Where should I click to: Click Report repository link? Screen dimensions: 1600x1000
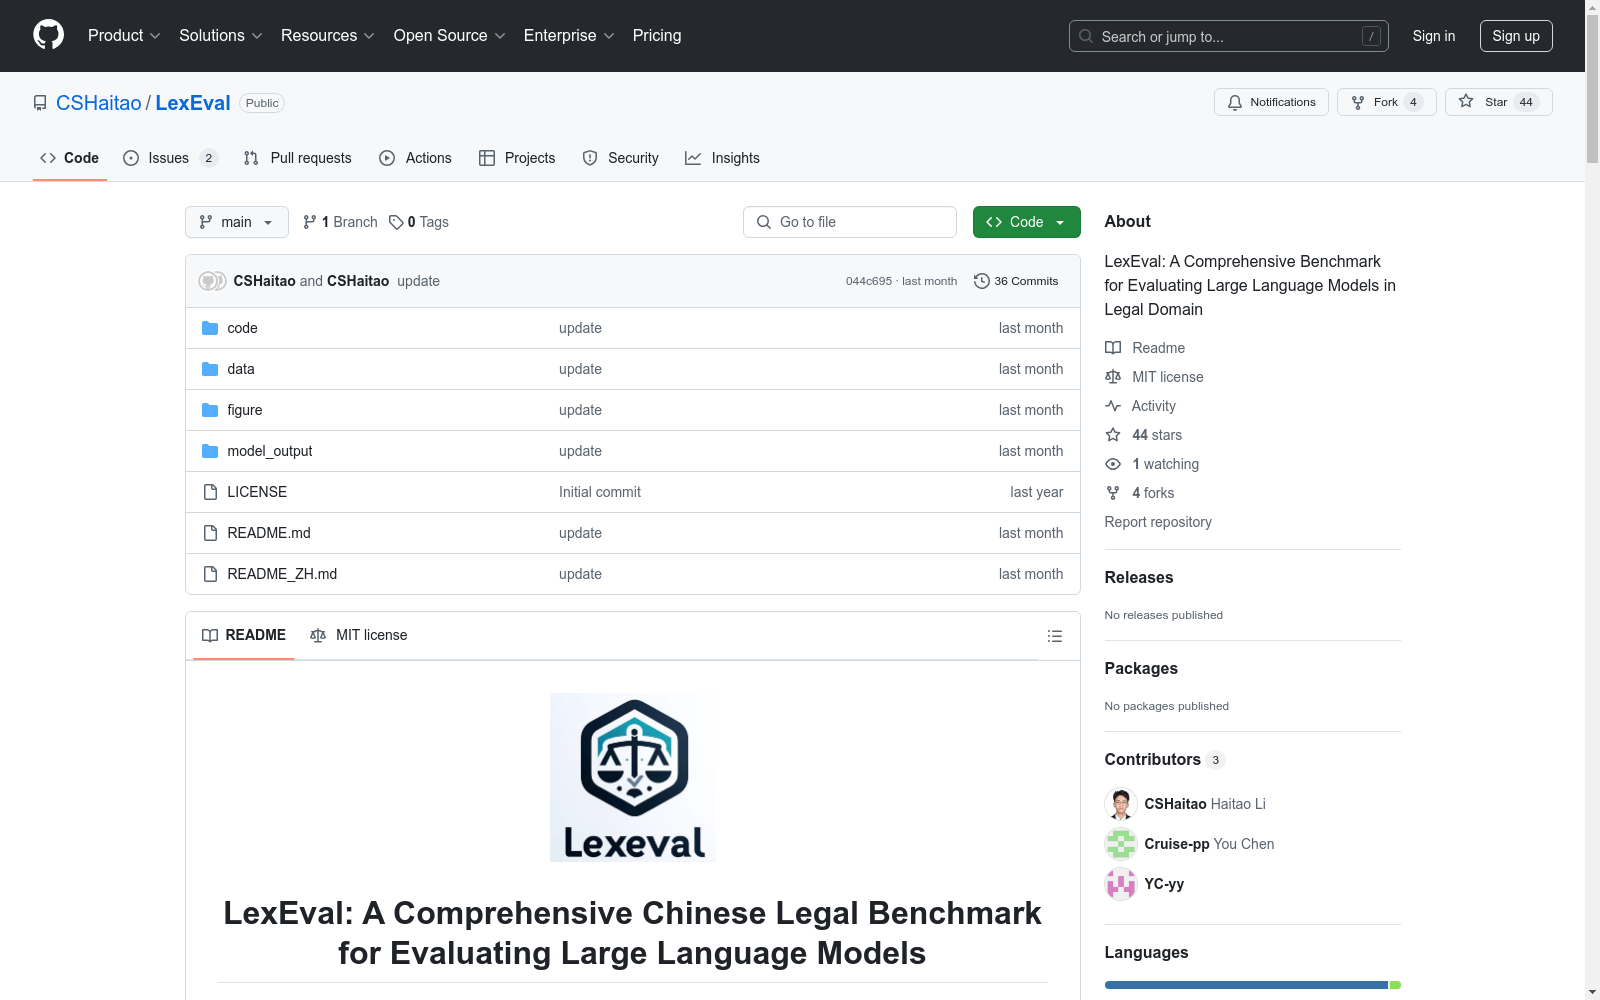1158,522
